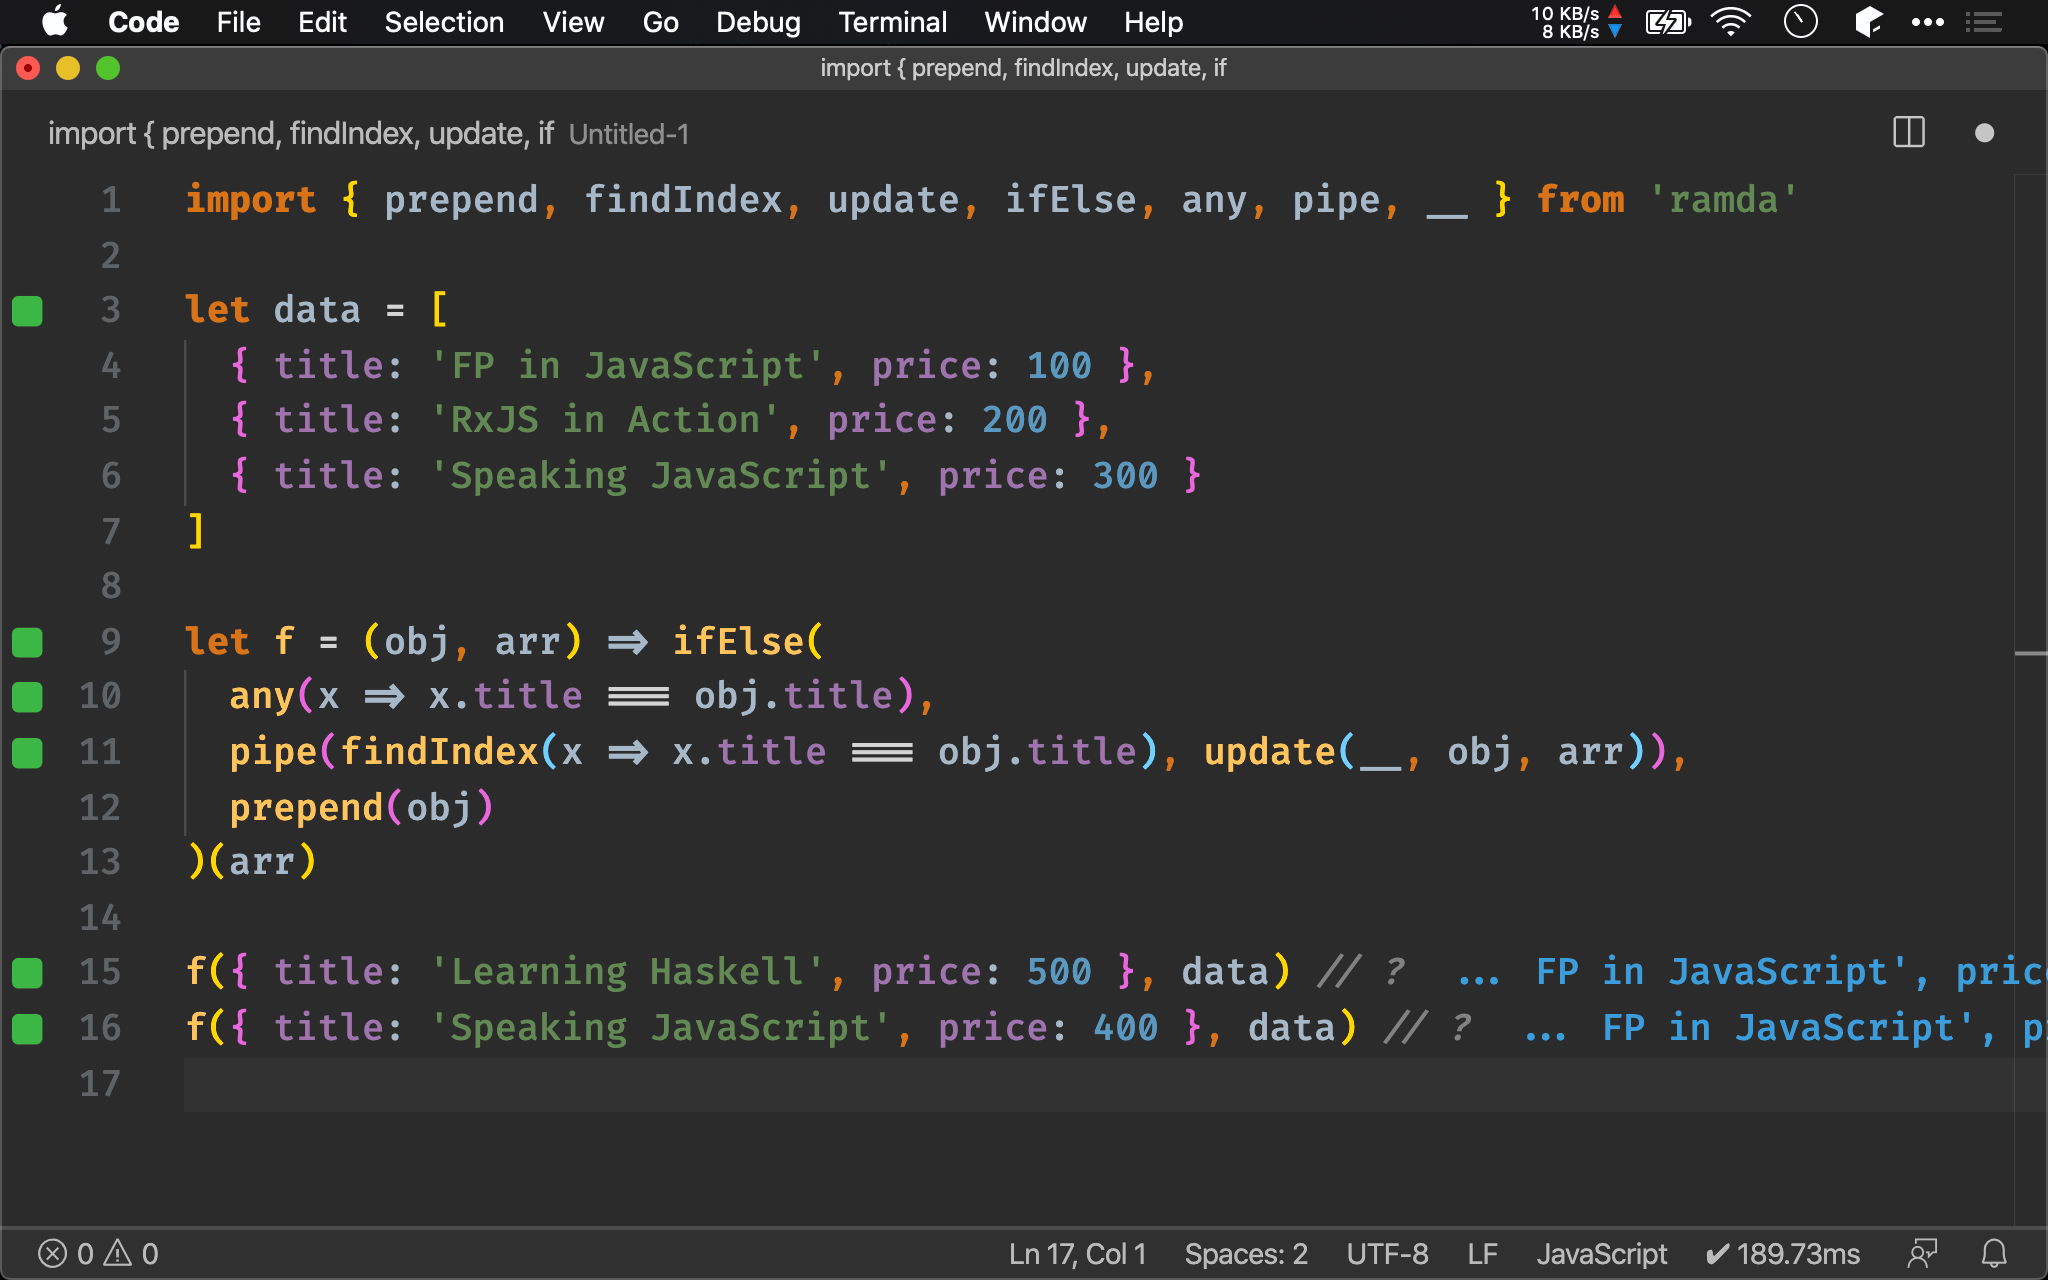Click the unsaved changes dot icon
The image size is (2048, 1280).
pos(1985,133)
